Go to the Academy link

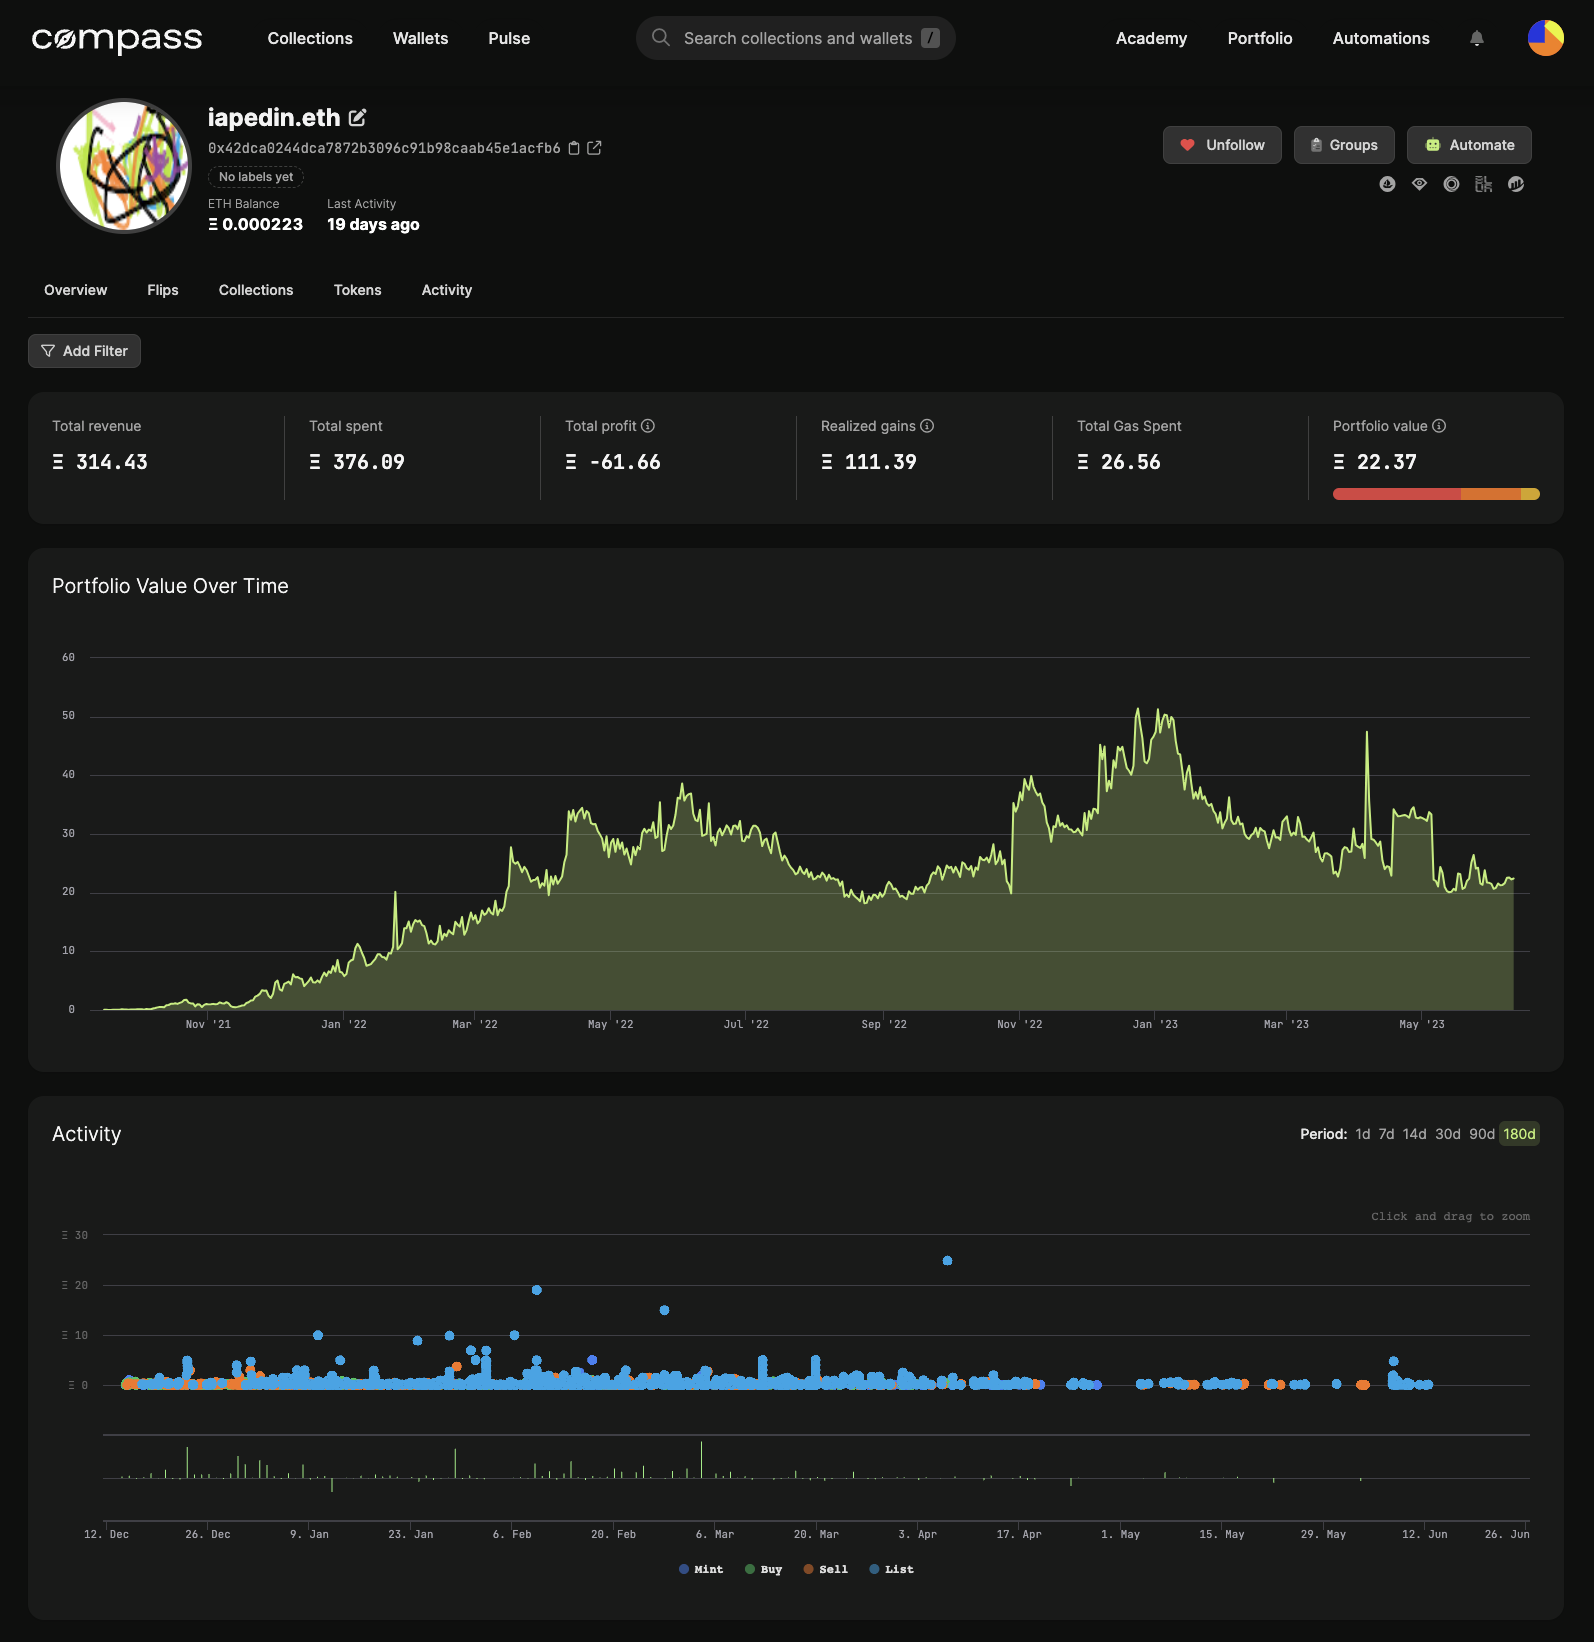click(x=1151, y=38)
